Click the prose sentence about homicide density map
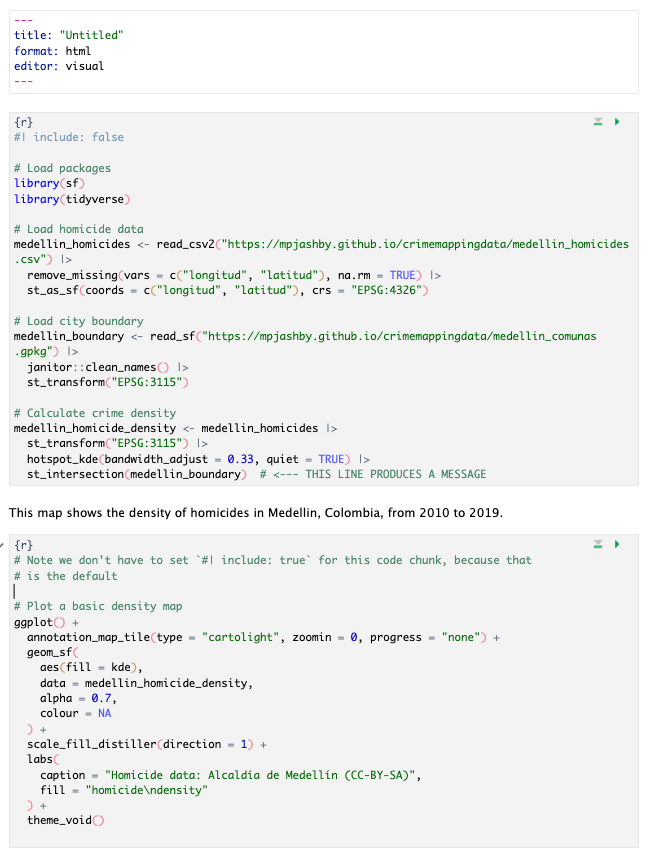This screenshot has height=861, width=651. coord(256,513)
